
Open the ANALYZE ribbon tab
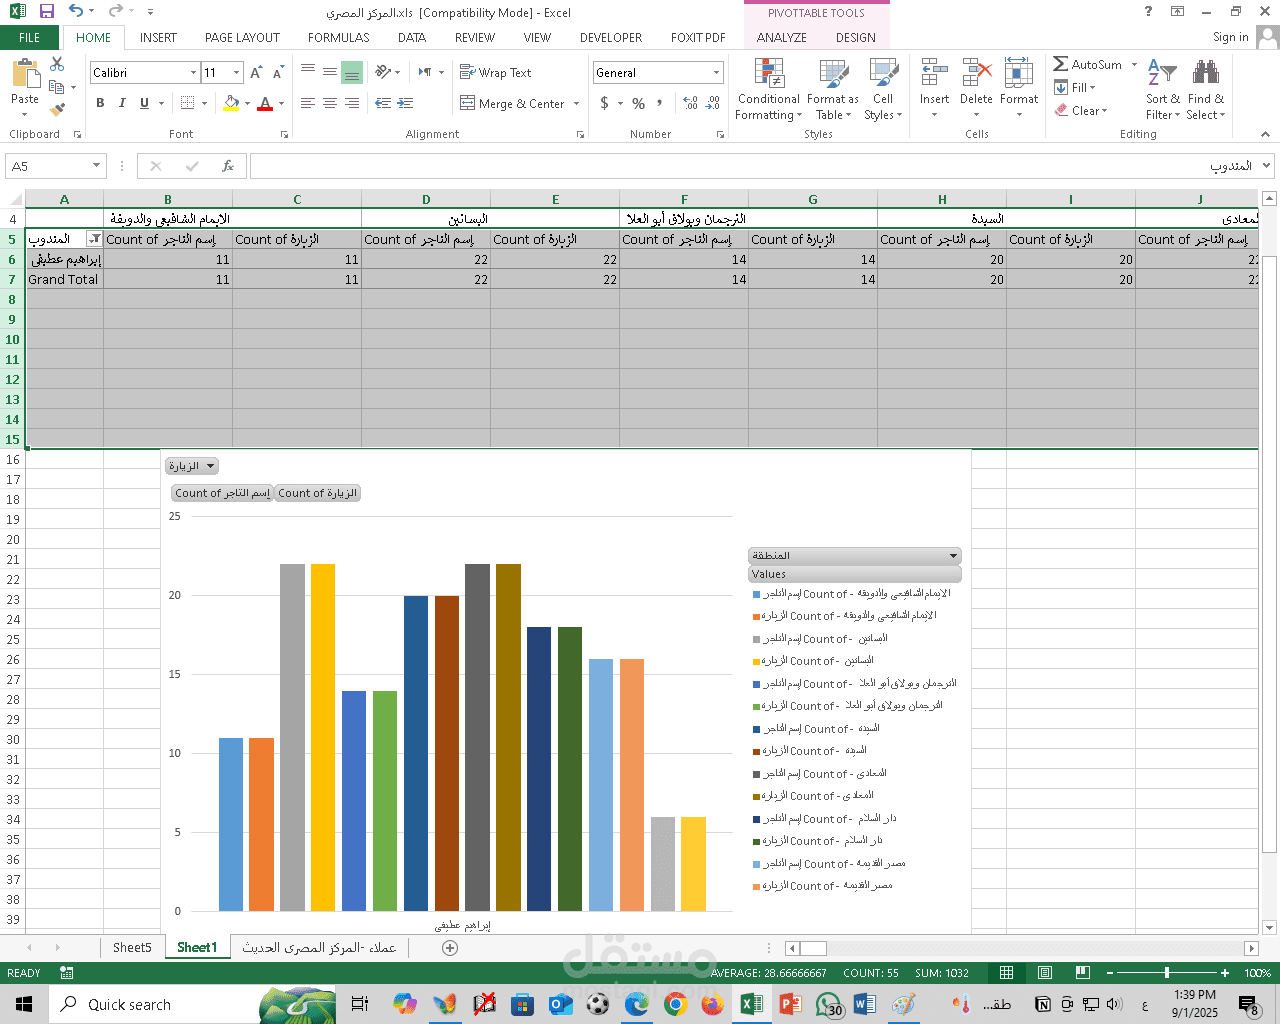coord(781,37)
